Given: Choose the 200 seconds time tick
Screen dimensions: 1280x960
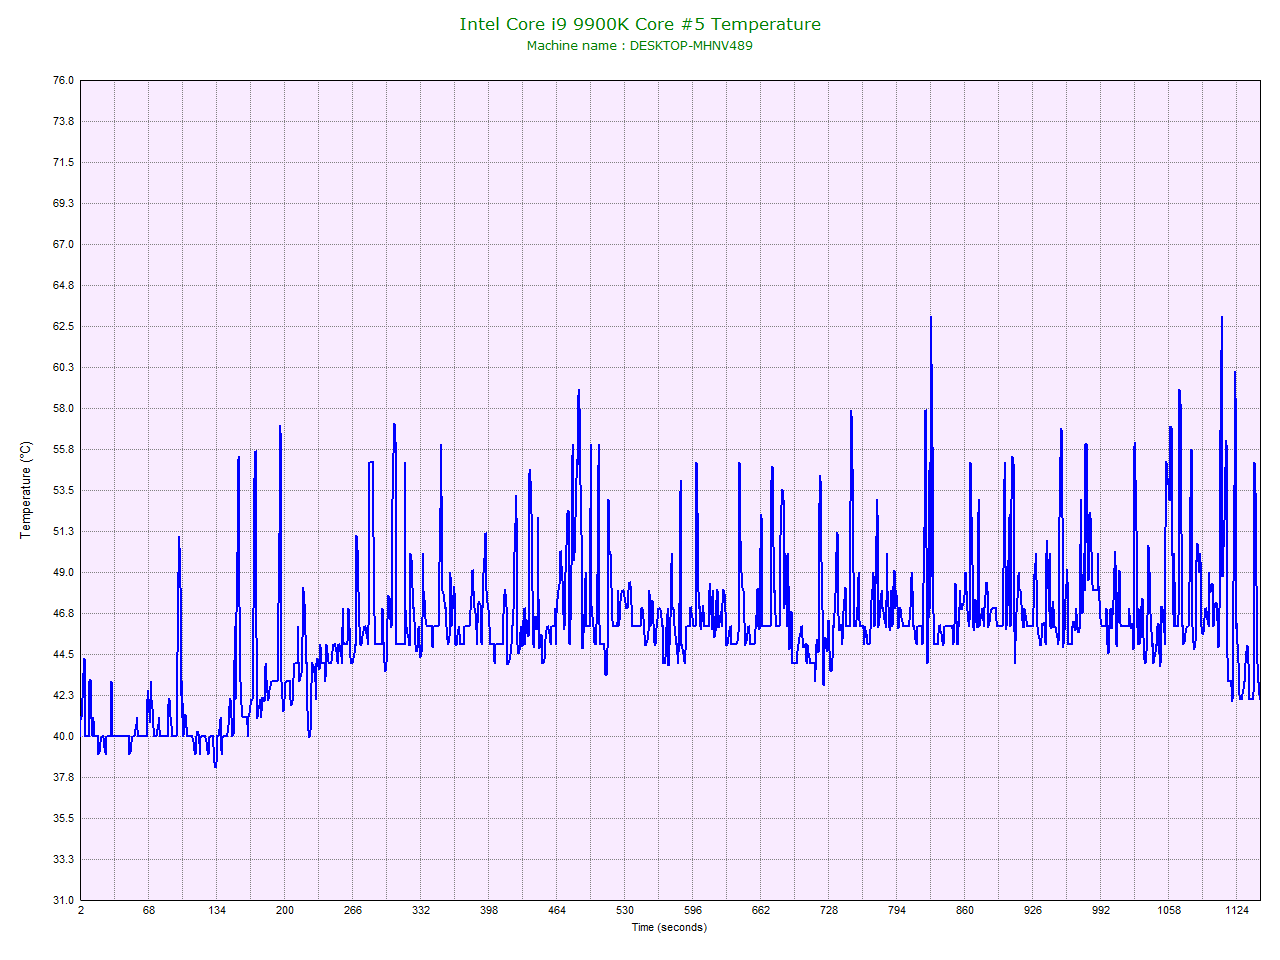Looking at the screenshot, I should tap(285, 910).
